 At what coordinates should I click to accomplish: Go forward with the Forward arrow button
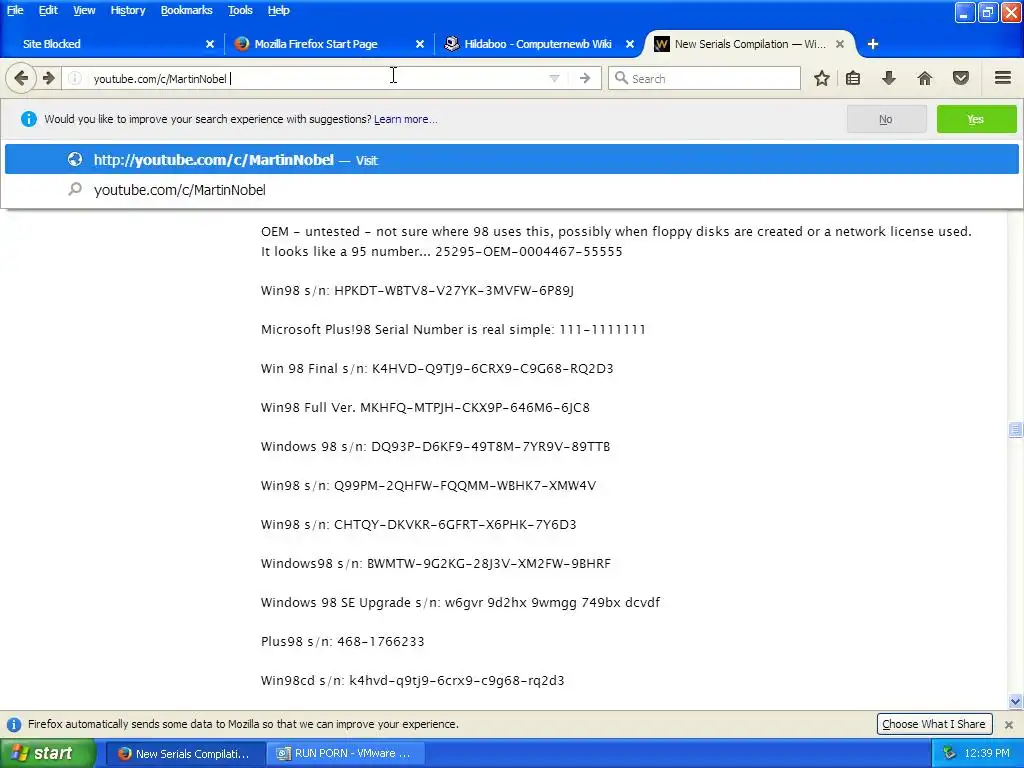[48, 78]
